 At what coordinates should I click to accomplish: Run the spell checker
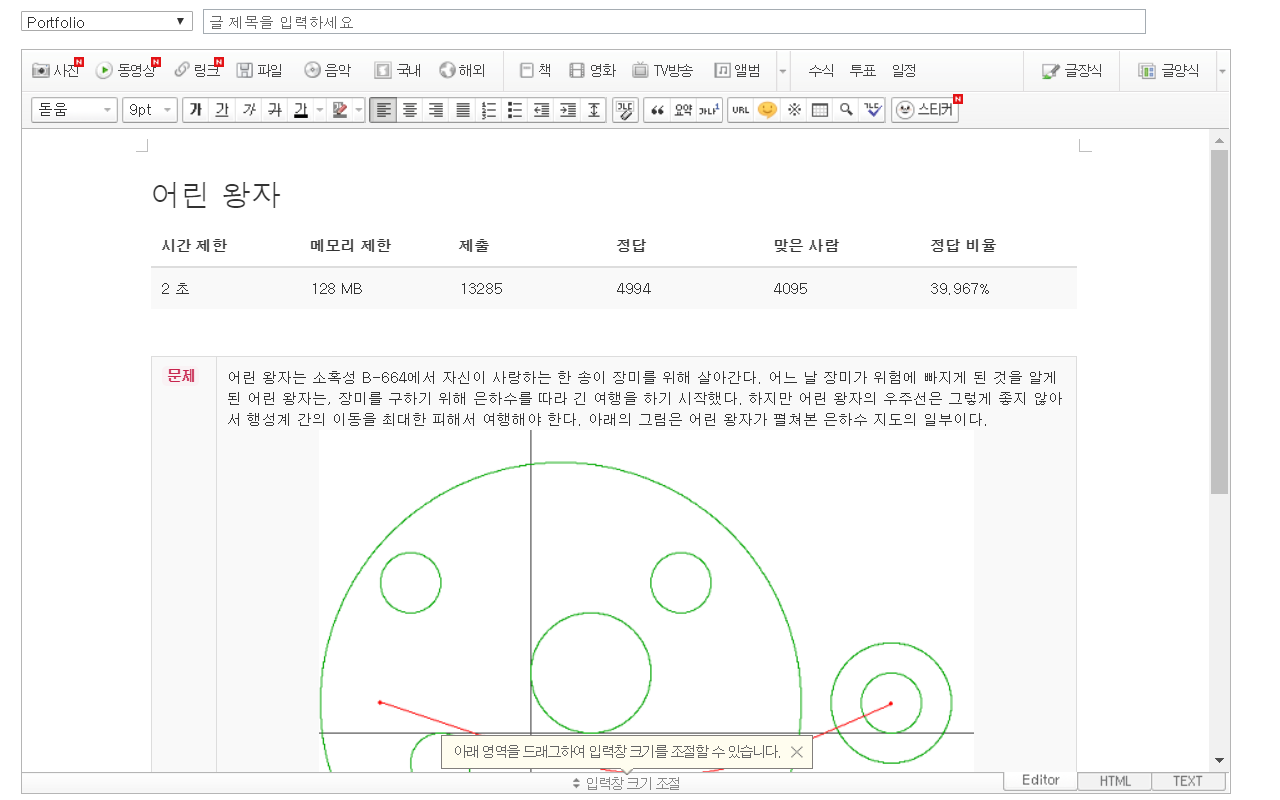[x=873, y=110]
